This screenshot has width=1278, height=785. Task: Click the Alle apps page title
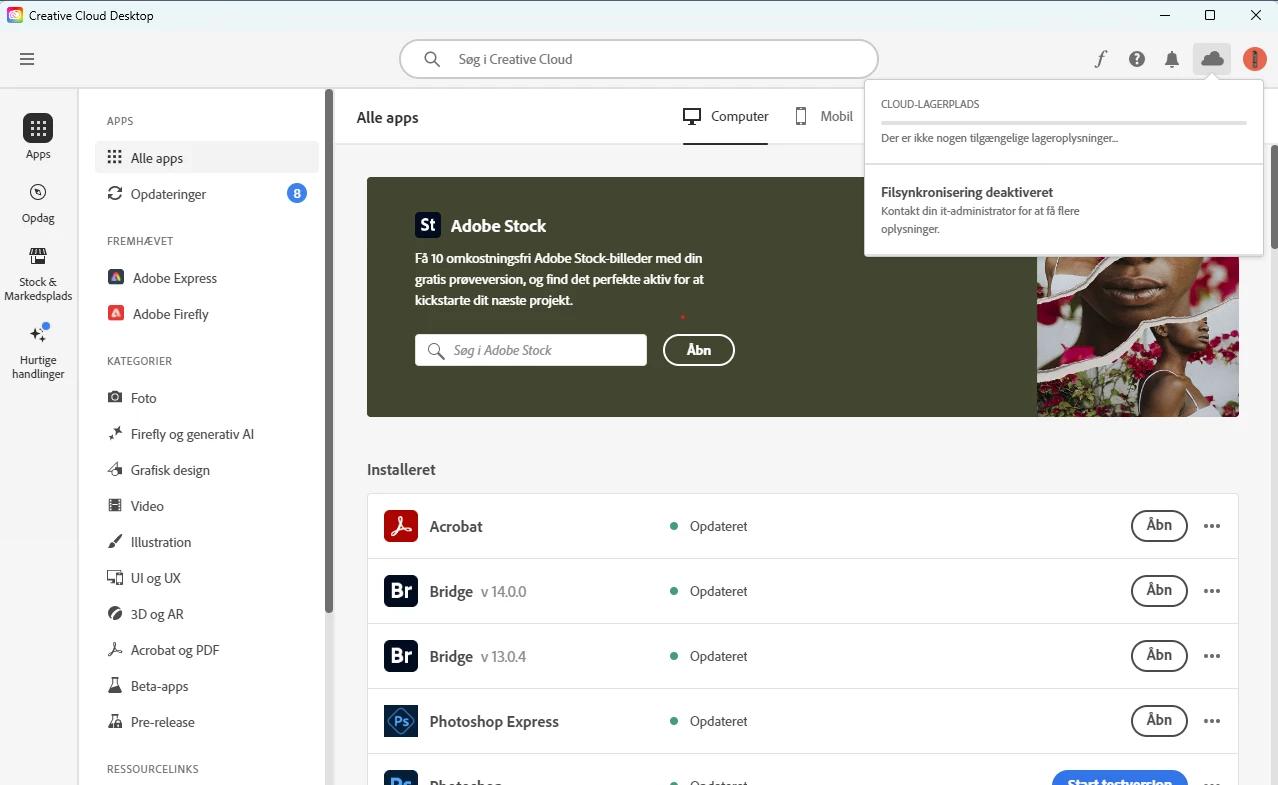point(387,117)
